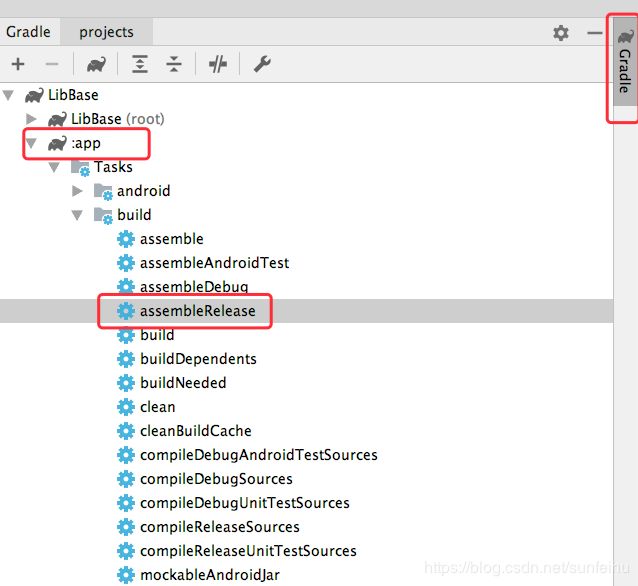Image resolution: width=638 pixels, height=586 pixels.
Task: Select the Gradle header tab
Action: [x=28, y=32]
